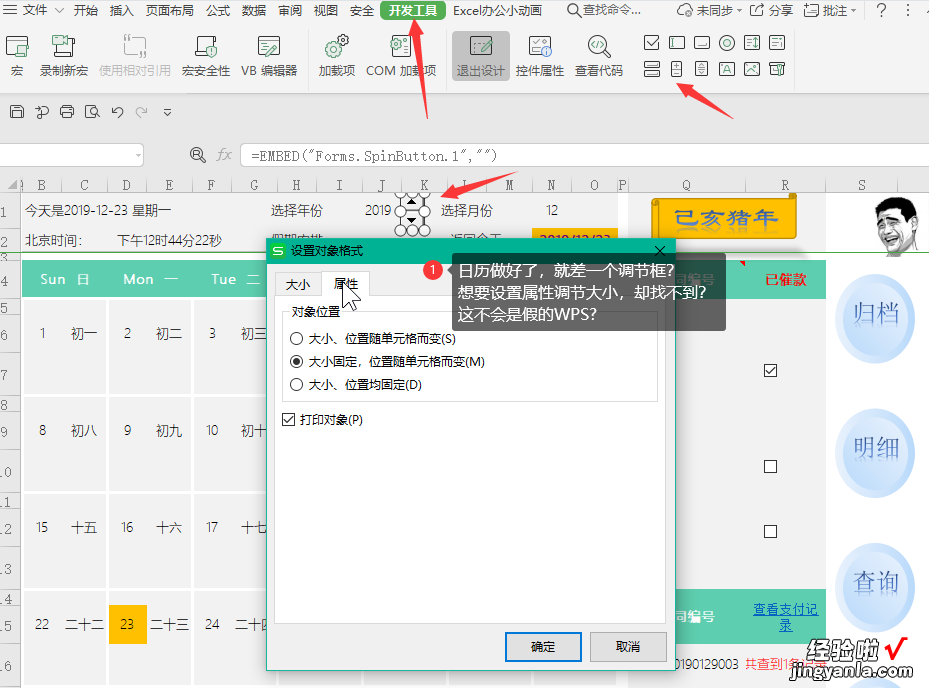Expand the 文件 menu dropdown arrow

pos(59,10)
